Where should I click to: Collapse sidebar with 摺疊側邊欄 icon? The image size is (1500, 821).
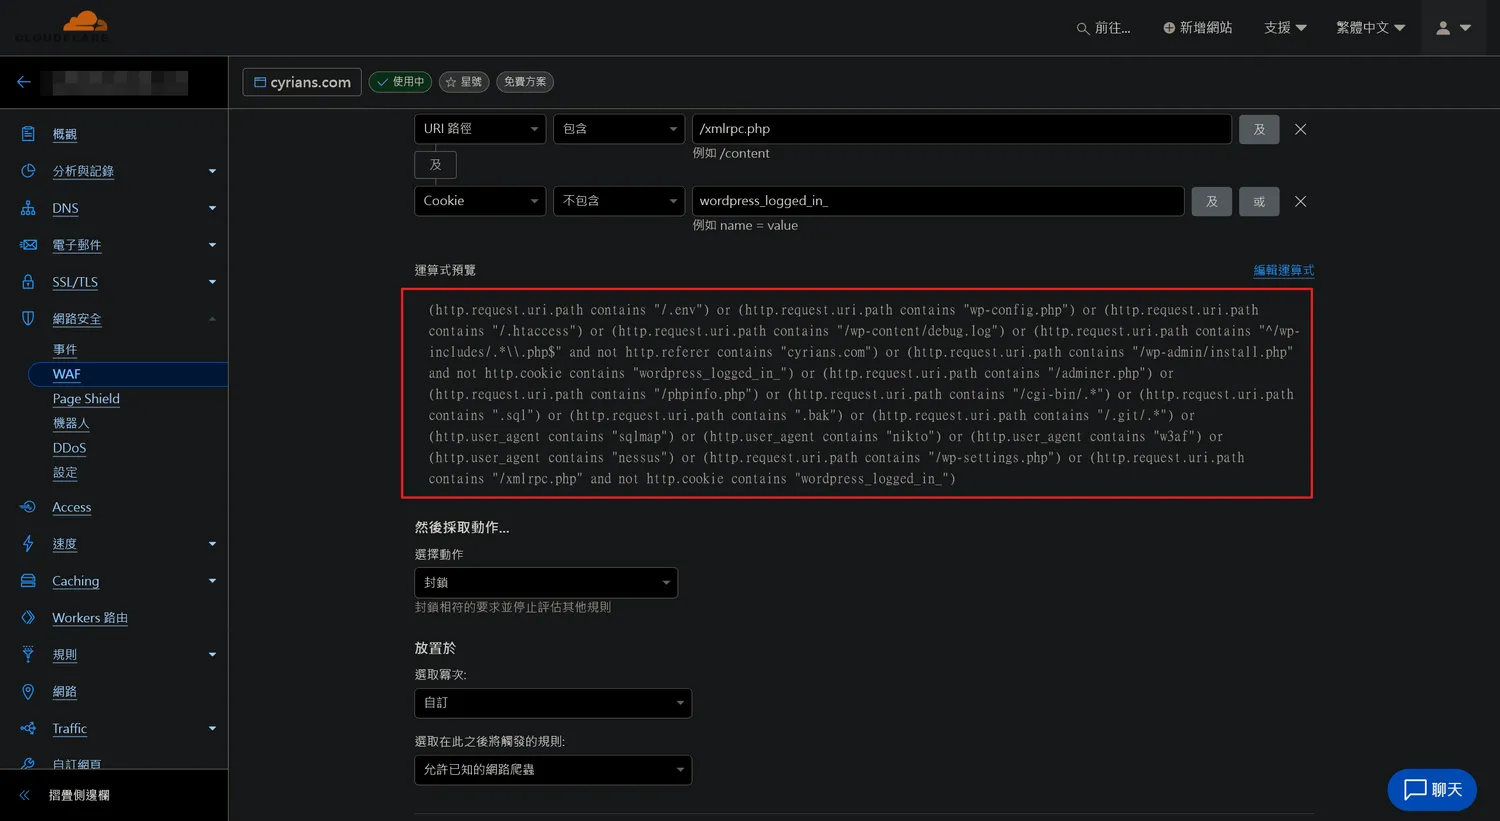pyautogui.click(x=25, y=795)
